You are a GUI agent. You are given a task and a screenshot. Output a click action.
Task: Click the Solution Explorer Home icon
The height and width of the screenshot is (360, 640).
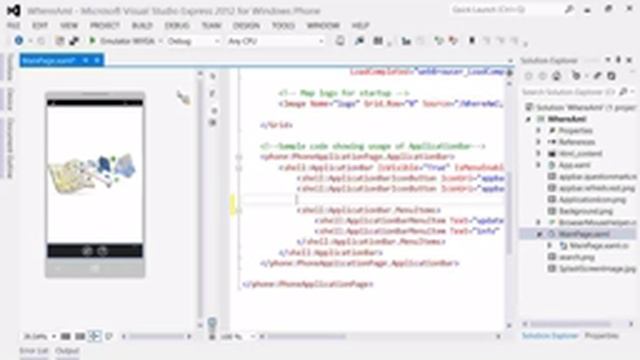coord(556,76)
